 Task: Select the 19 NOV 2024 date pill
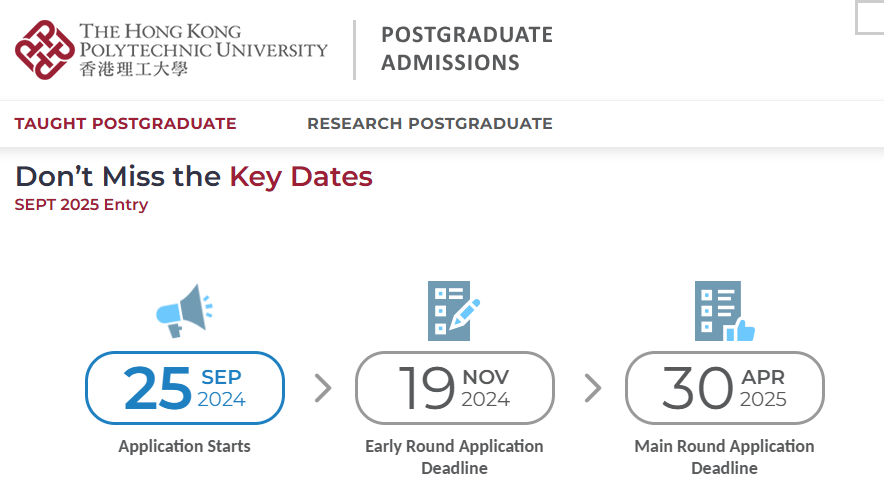pyautogui.click(x=454, y=388)
